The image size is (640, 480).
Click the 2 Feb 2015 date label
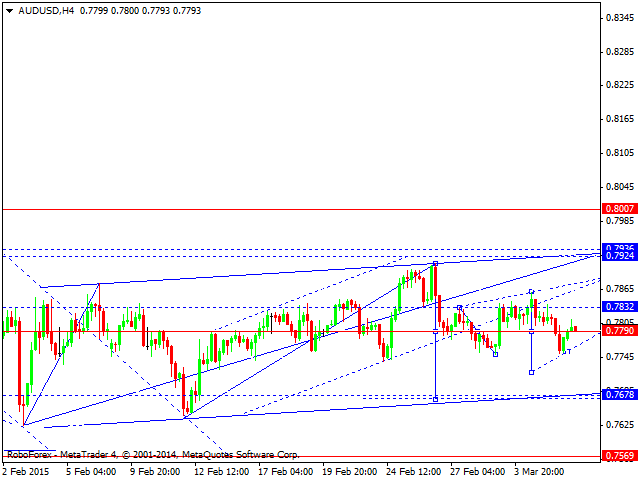coord(28,470)
